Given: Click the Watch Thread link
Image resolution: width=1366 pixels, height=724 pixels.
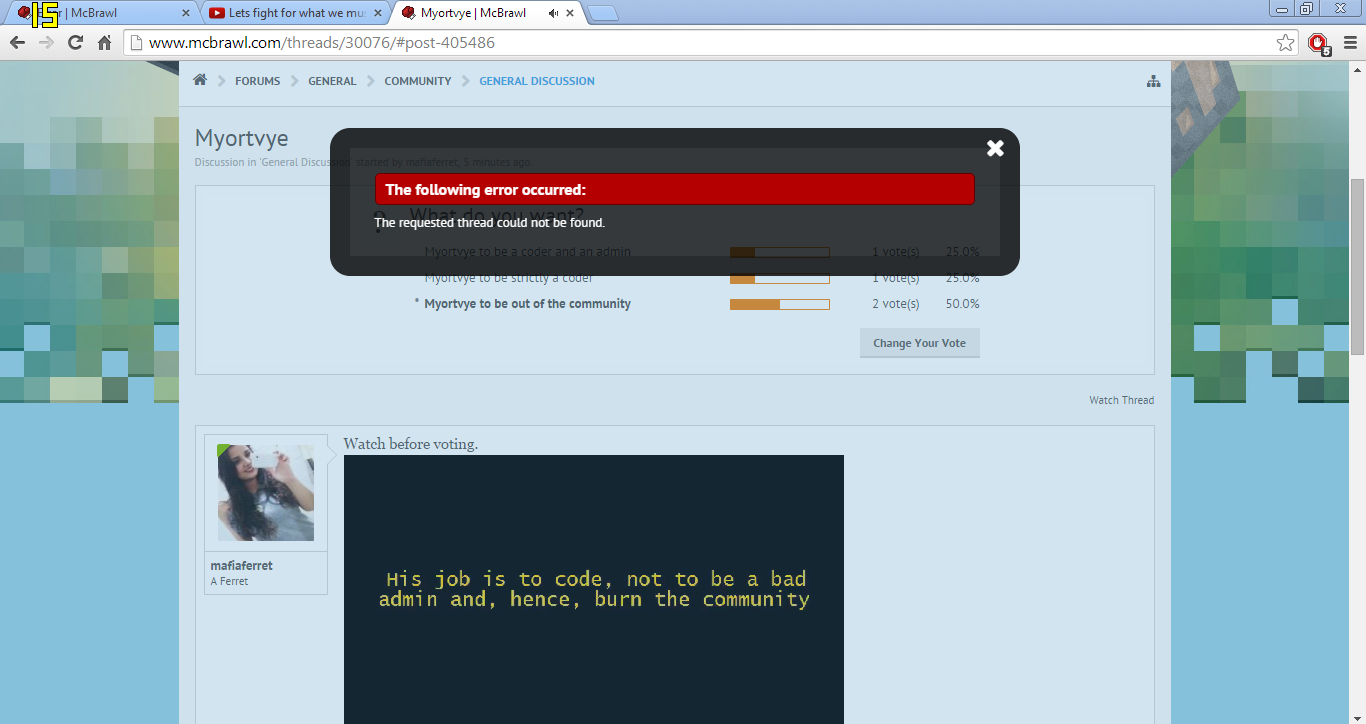Looking at the screenshot, I should coord(1121,400).
